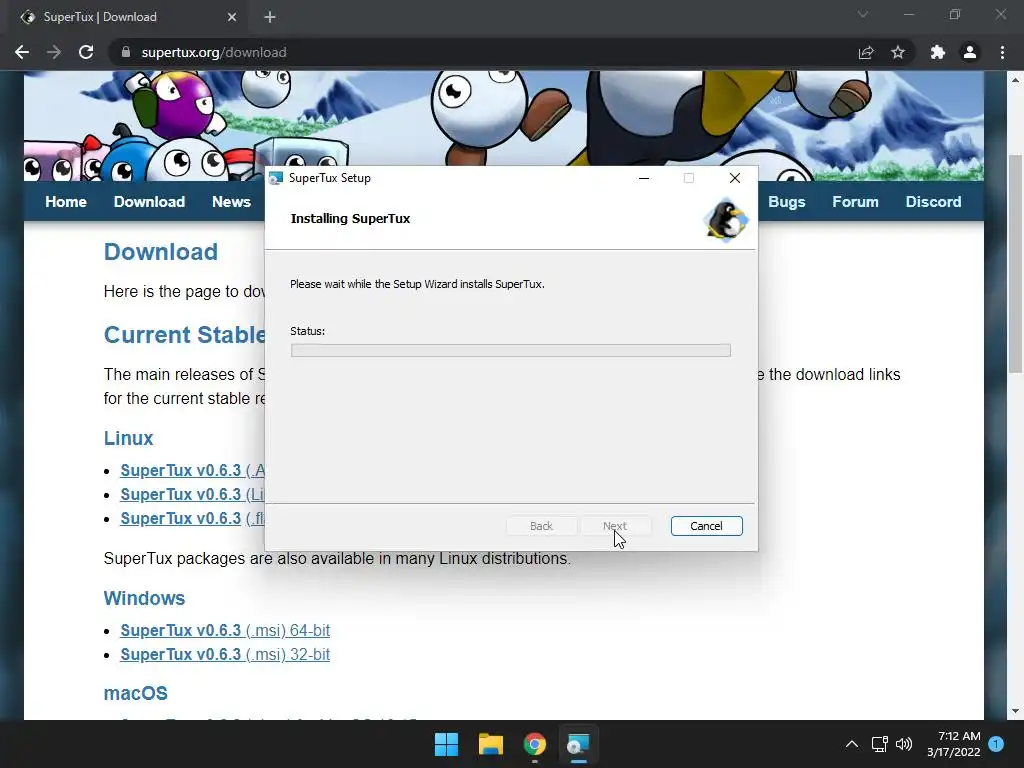Click Chrome's forward arrow
The image size is (1024, 768).
pyautogui.click(x=54, y=52)
